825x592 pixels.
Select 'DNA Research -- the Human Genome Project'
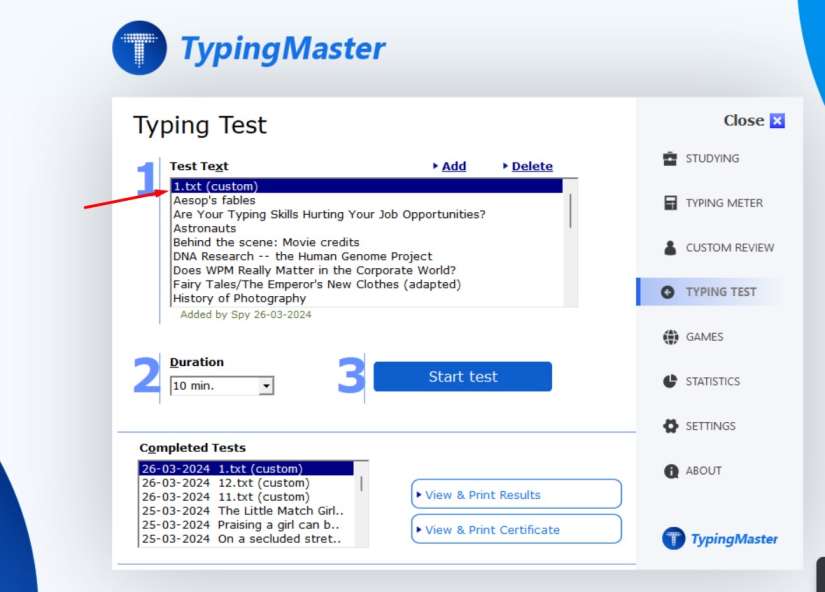click(x=367, y=256)
